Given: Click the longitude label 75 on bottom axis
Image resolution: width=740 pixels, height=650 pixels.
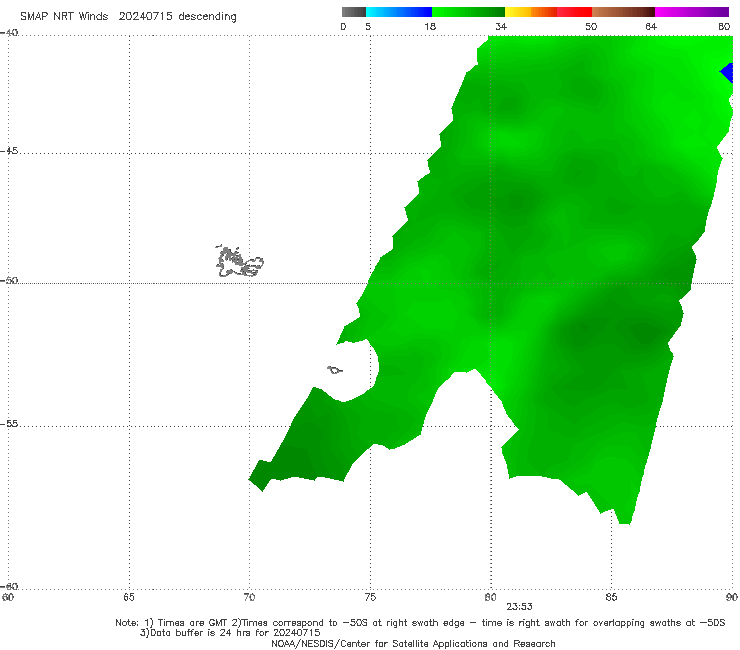Looking at the screenshot, I should point(370,597).
